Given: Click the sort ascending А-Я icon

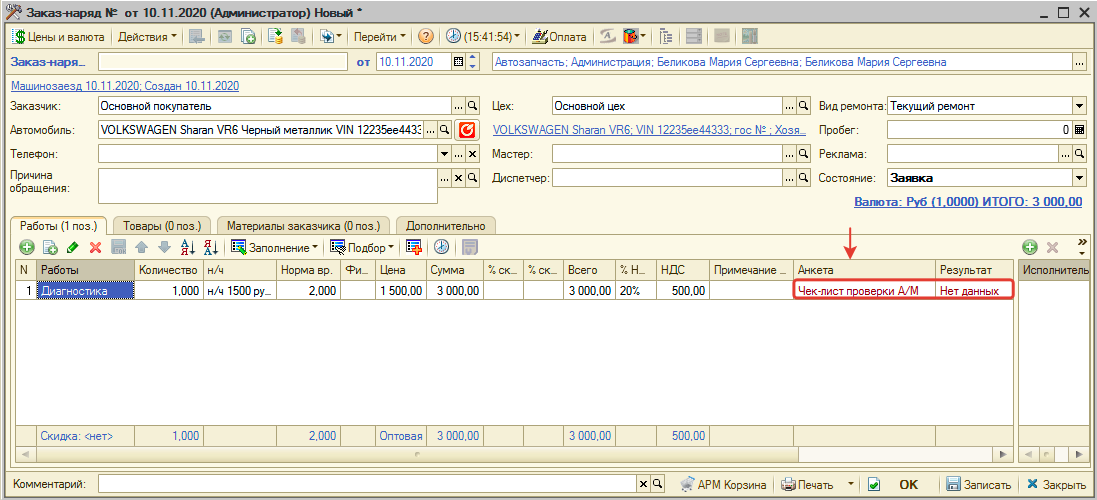Looking at the screenshot, I should tap(188, 247).
